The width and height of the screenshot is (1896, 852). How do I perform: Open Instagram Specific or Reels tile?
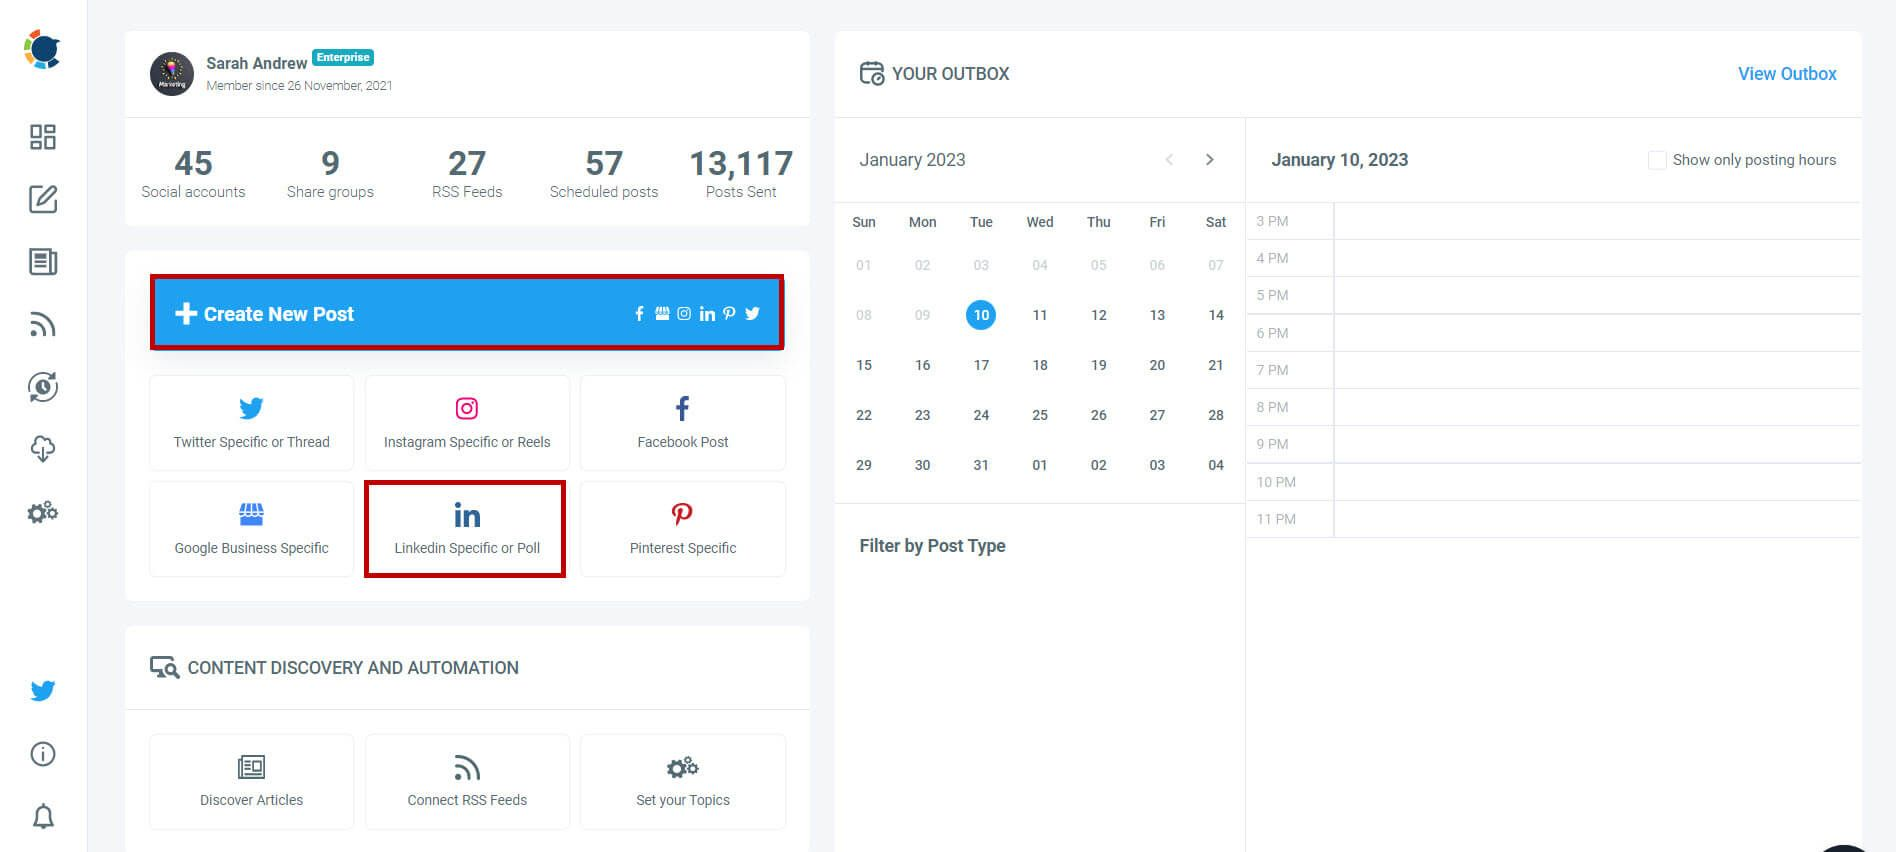click(467, 423)
